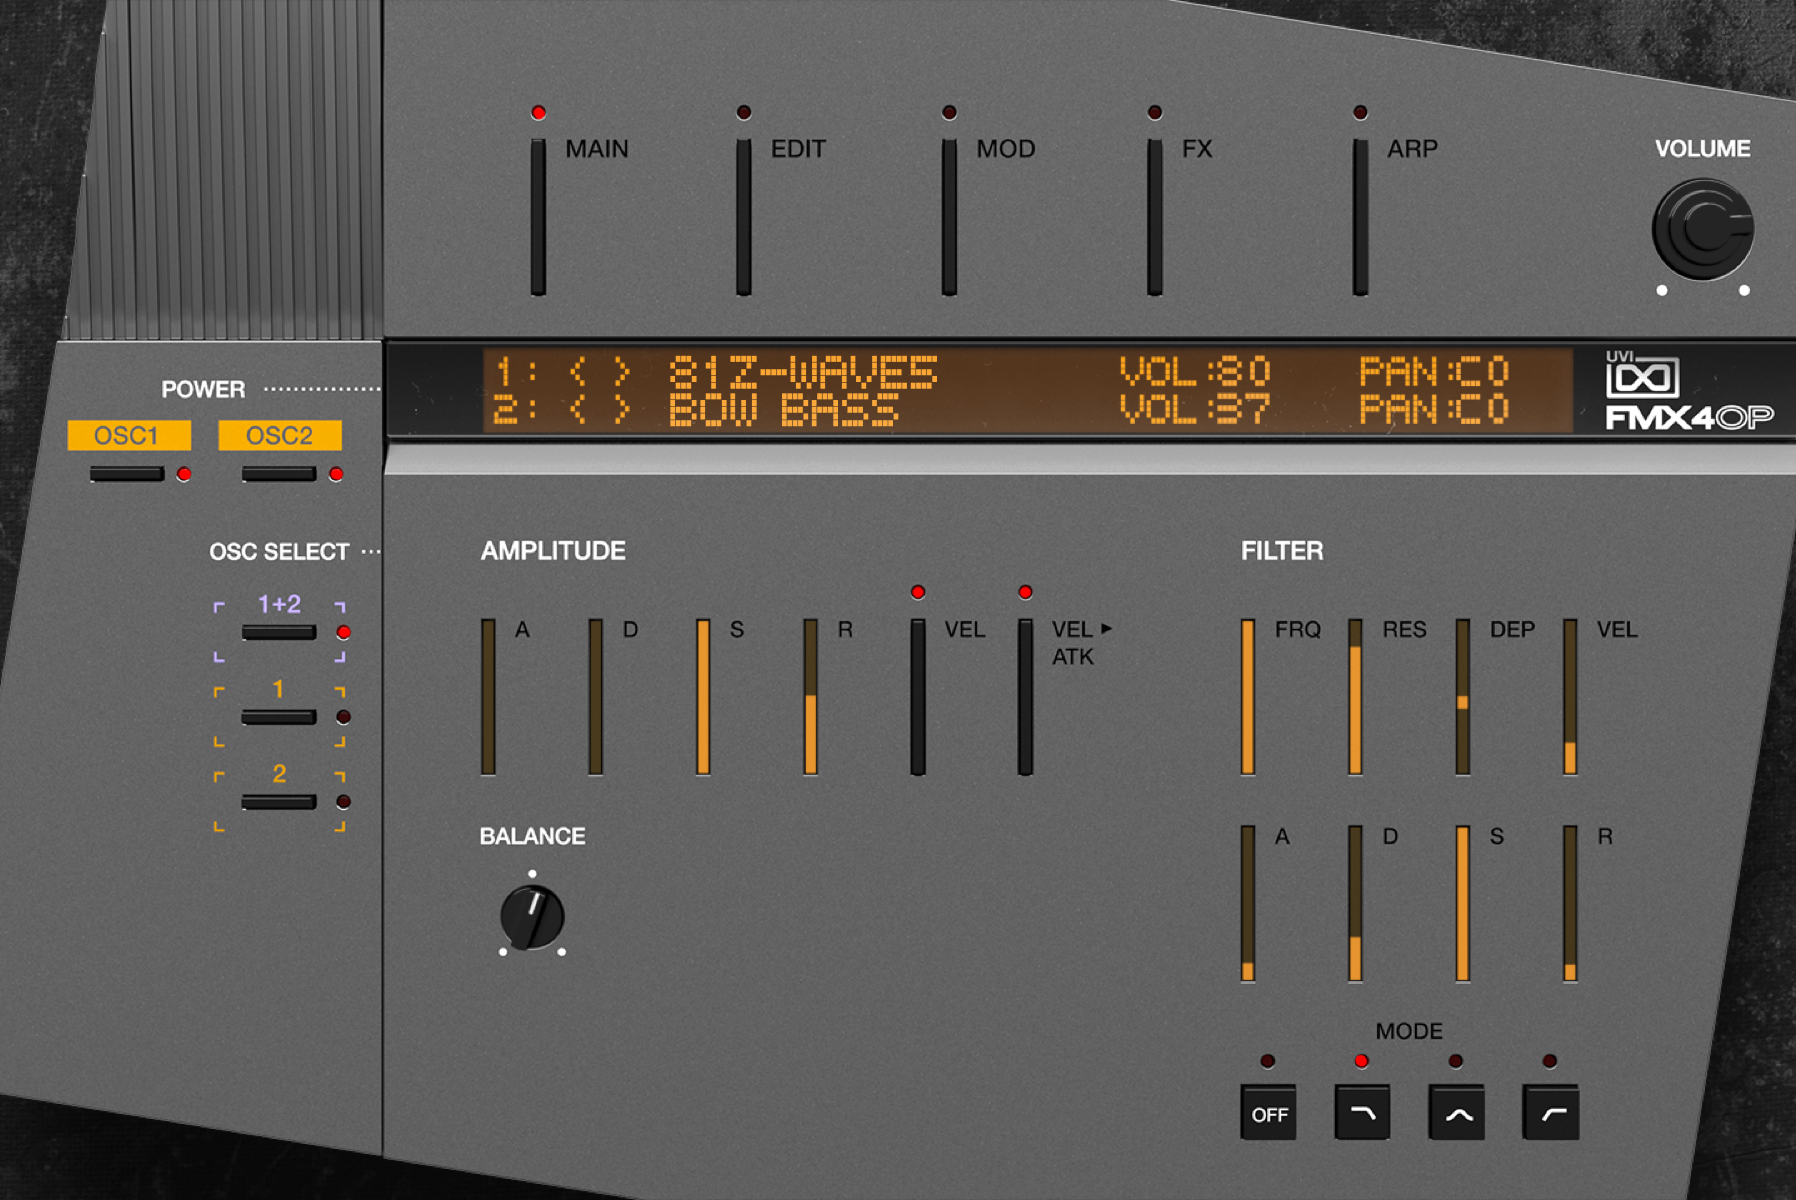The image size is (1796, 1200).
Task: Open the ARP section
Action: tap(1358, 215)
